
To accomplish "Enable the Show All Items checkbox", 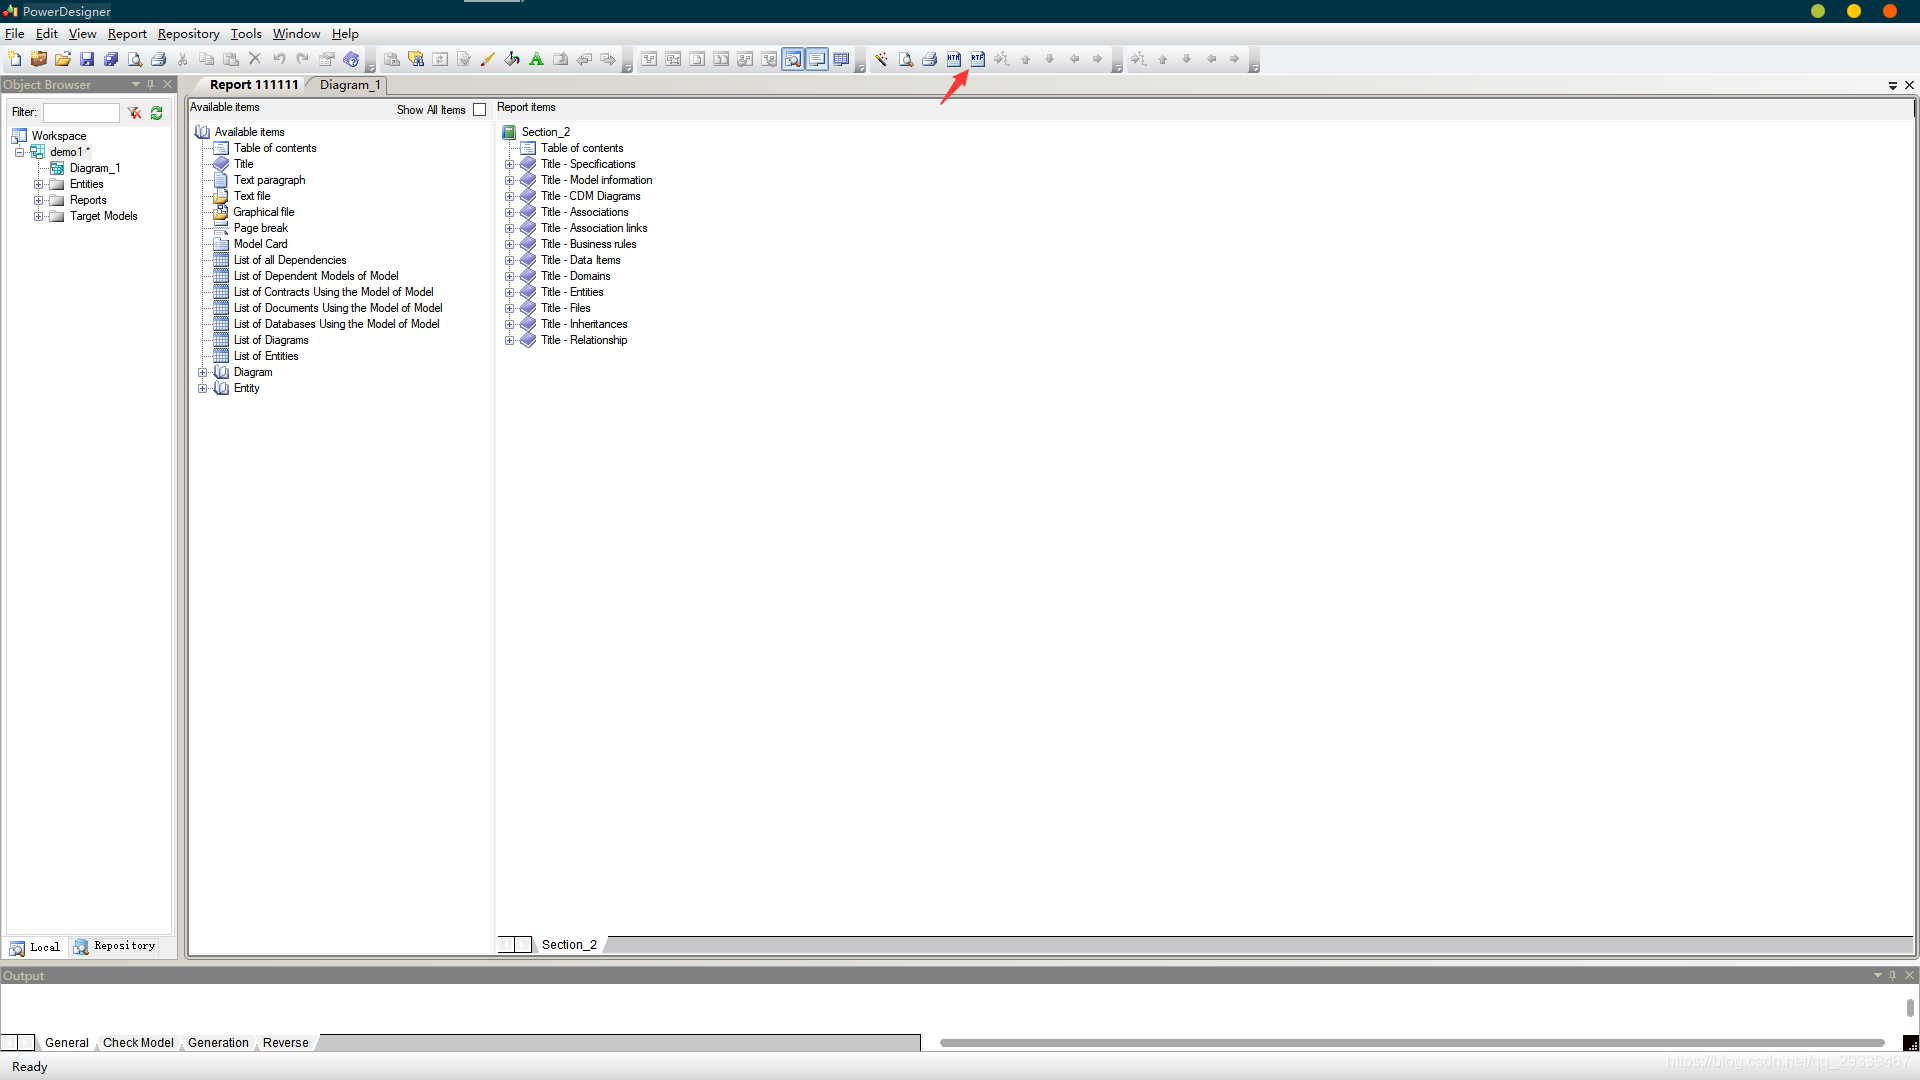I will click(x=480, y=110).
